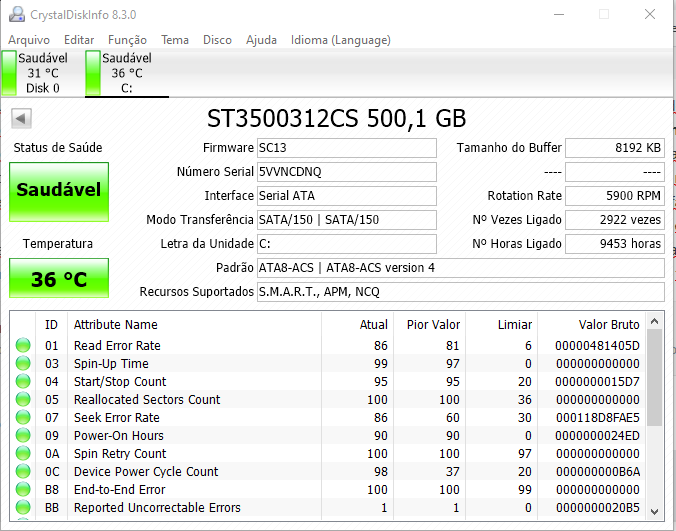This screenshot has width=676, height=531.
Task: Select the C: disk tab at 36 °C
Action: 127,73
